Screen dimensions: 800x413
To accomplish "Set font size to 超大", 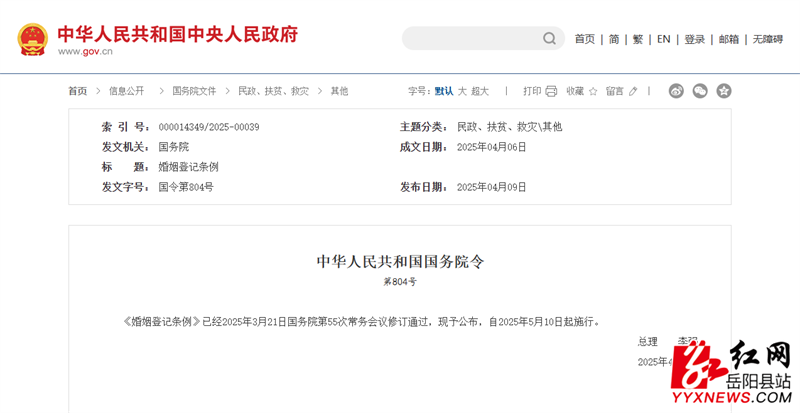I will pos(480,91).
